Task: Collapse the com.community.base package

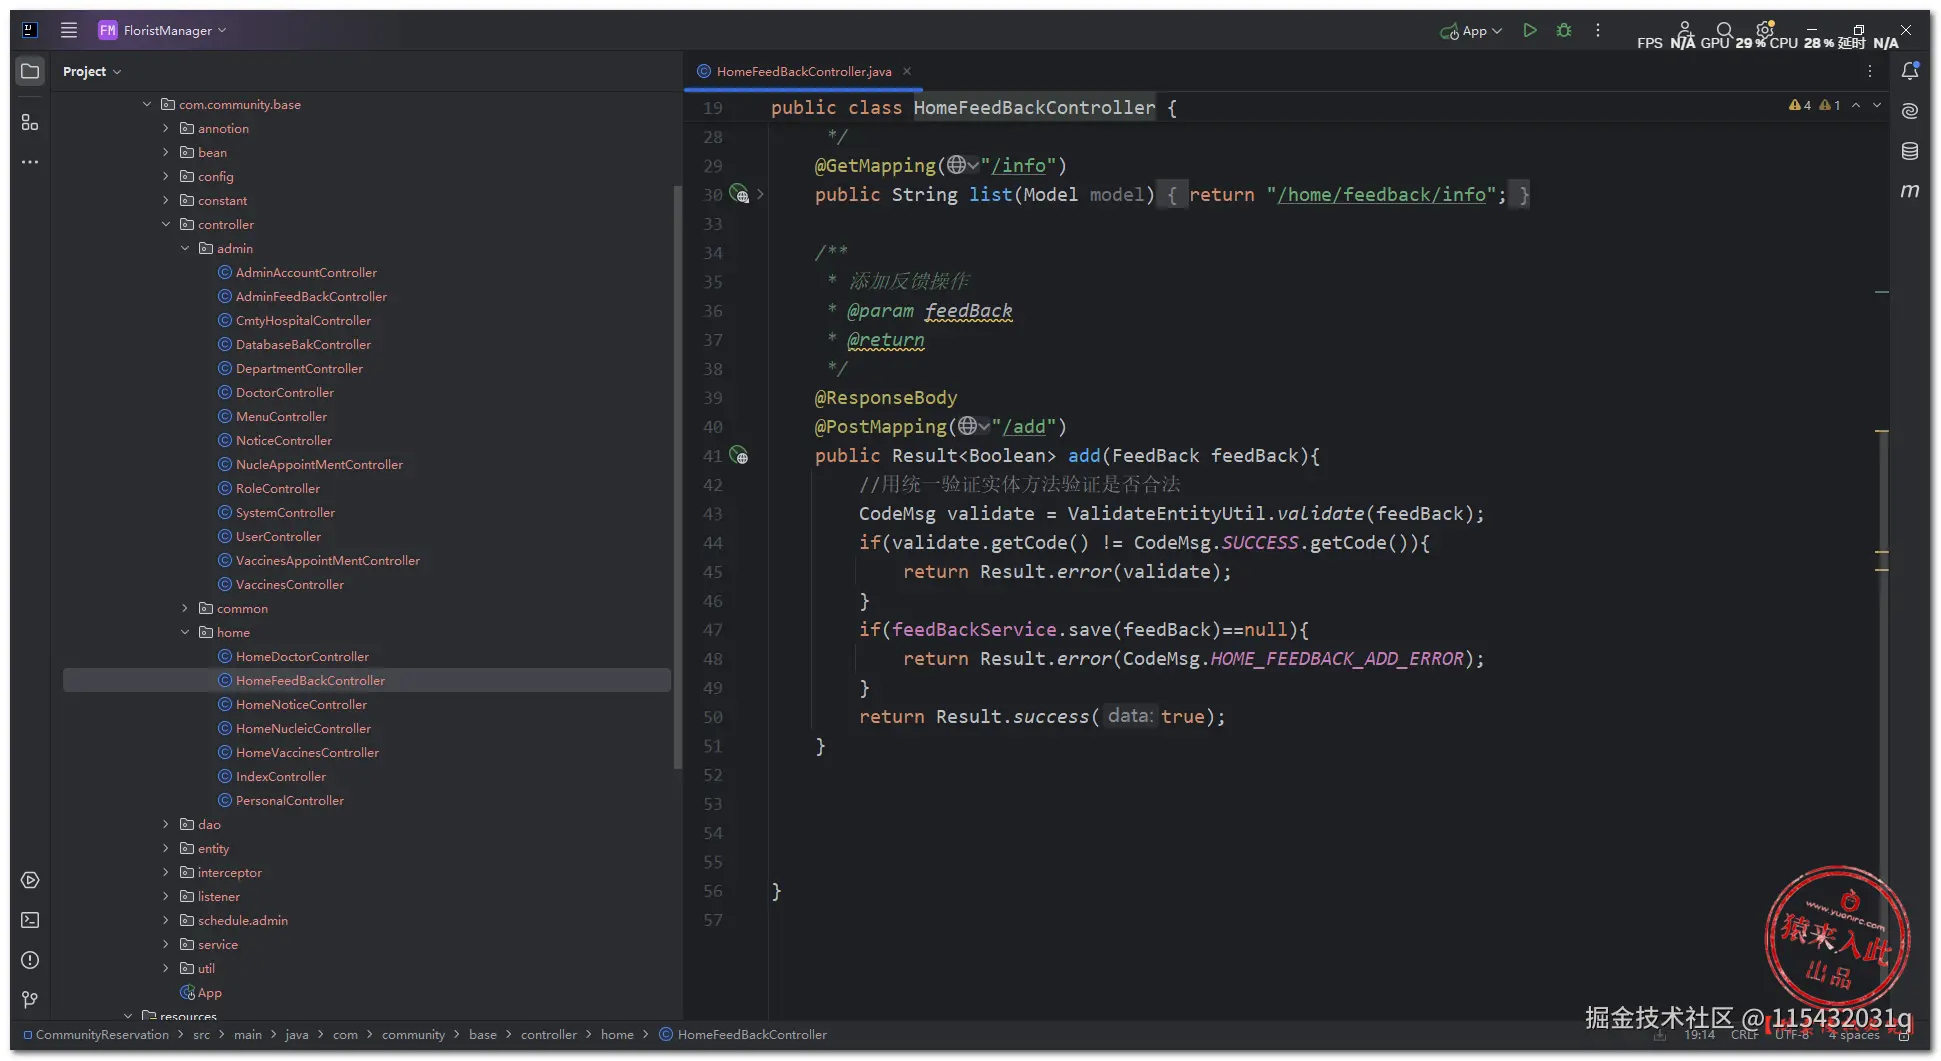Action: pos(147,104)
